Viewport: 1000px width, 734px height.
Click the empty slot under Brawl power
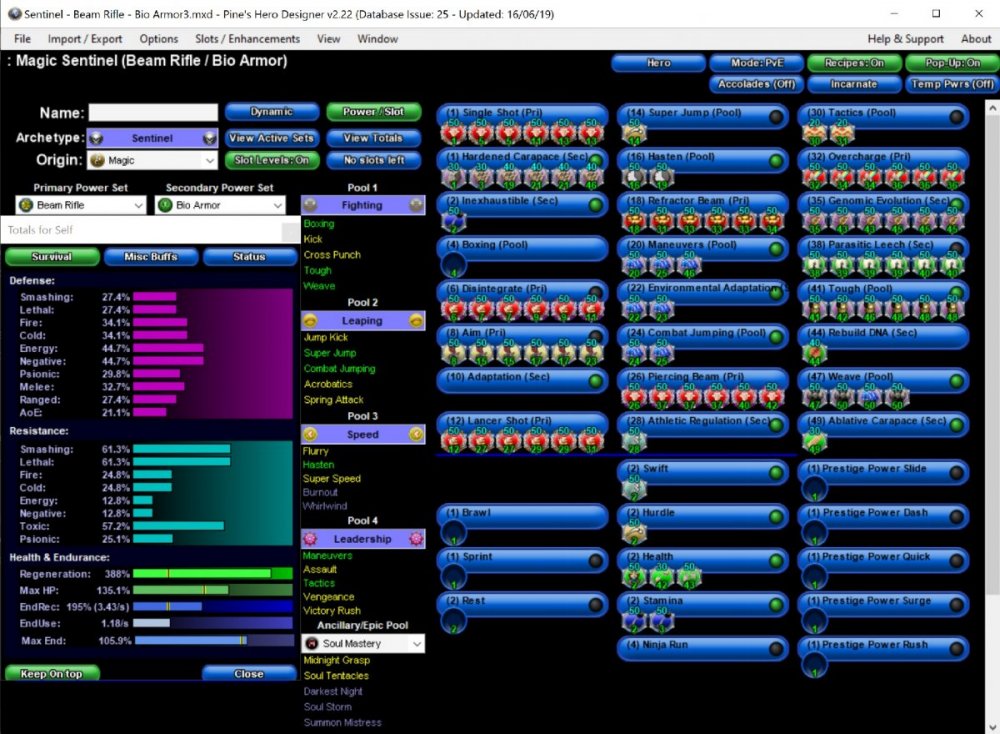[453, 531]
